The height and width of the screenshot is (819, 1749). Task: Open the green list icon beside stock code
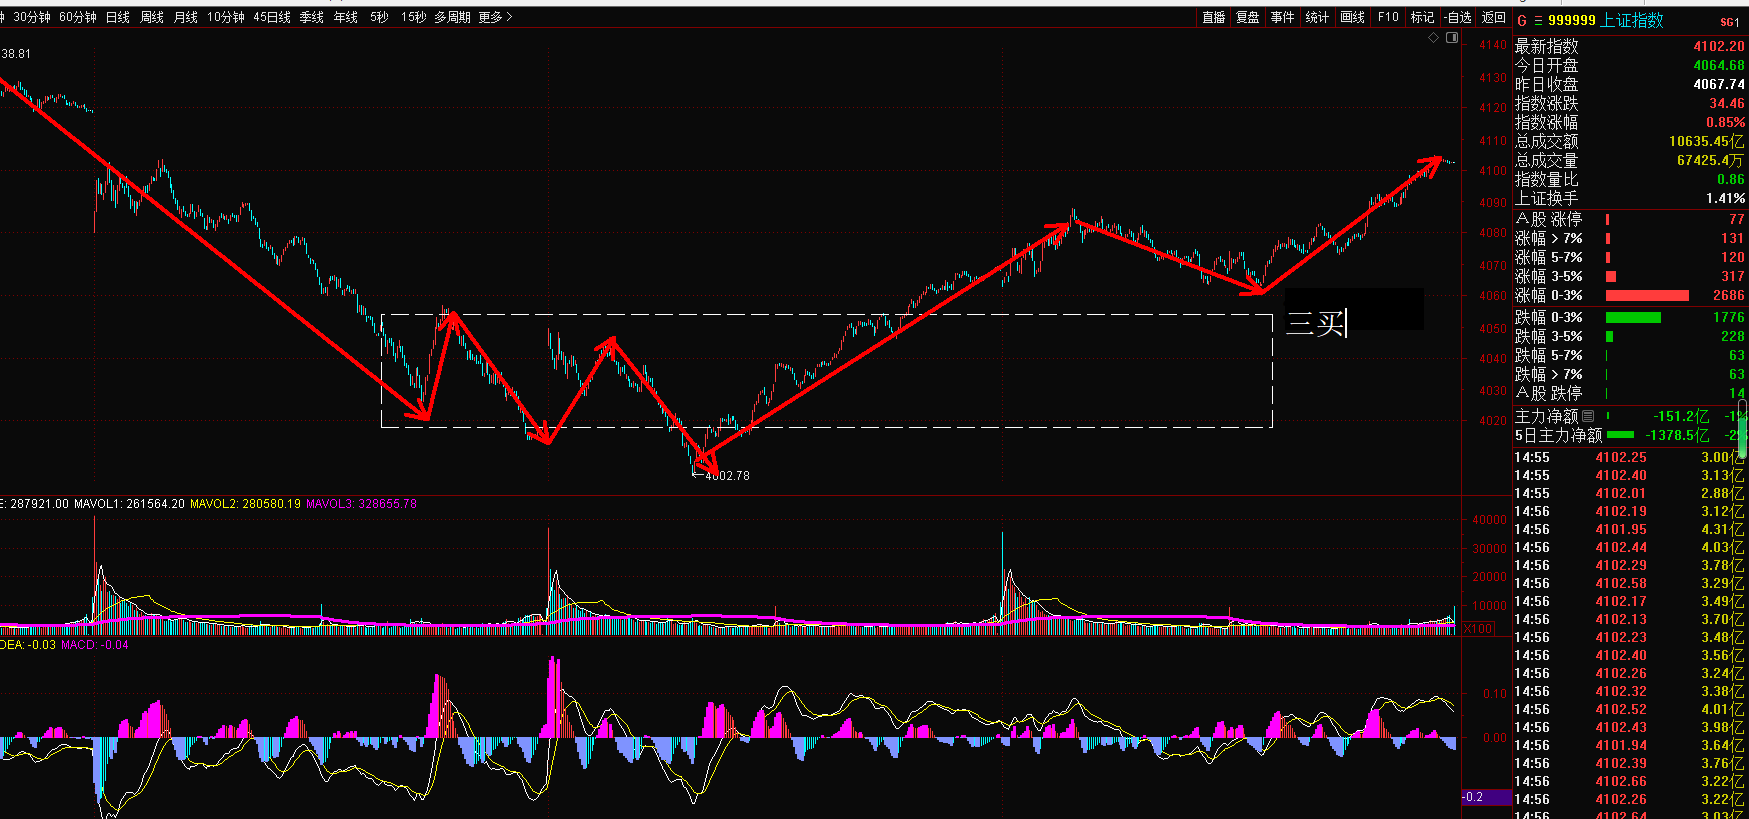point(1538,20)
